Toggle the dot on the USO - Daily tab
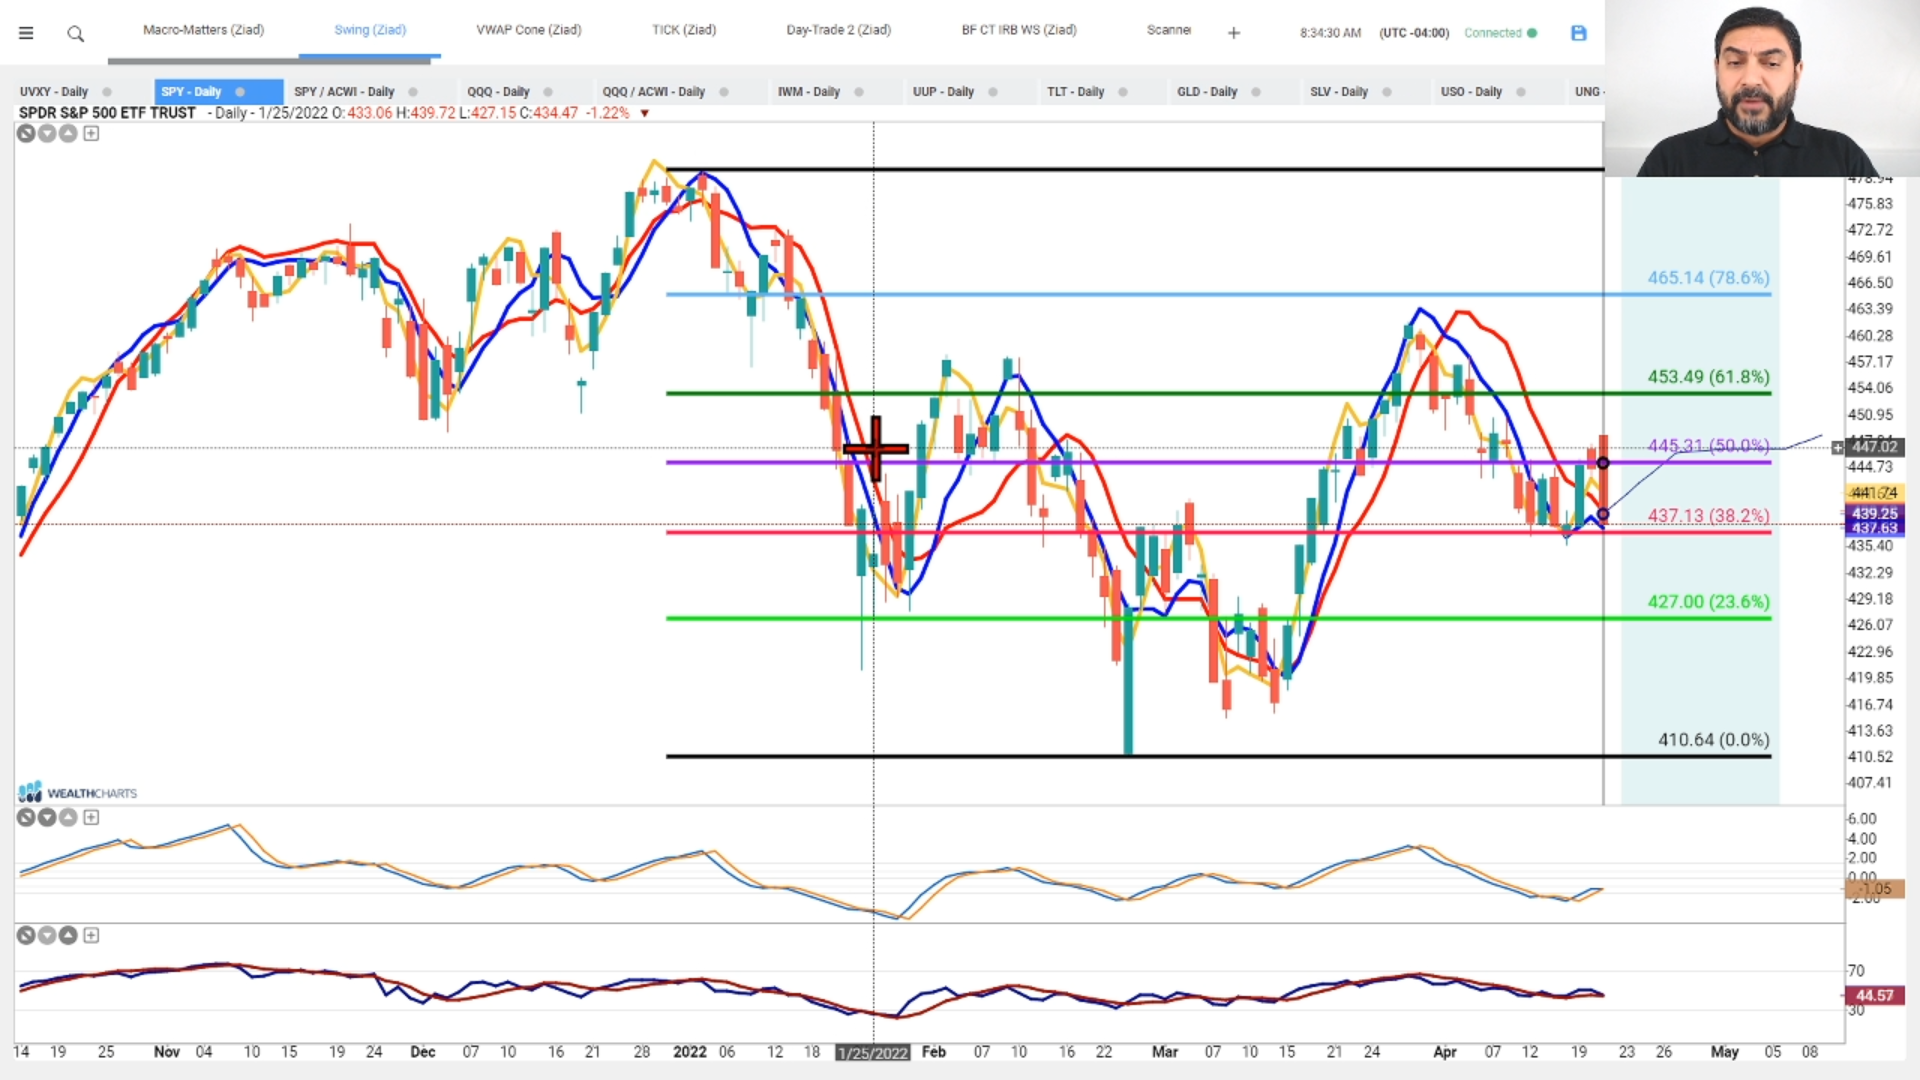 click(1521, 92)
